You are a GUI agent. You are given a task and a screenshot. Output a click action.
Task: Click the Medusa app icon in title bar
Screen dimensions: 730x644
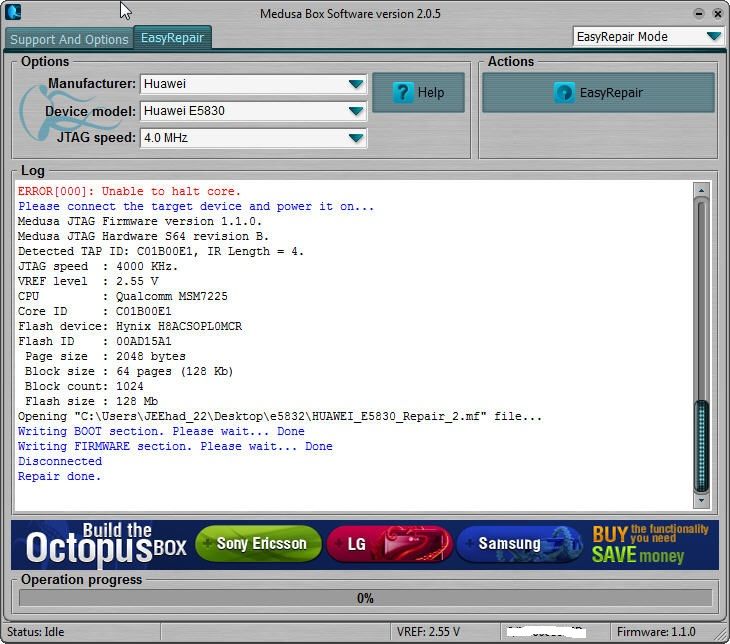tap(13, 12)
